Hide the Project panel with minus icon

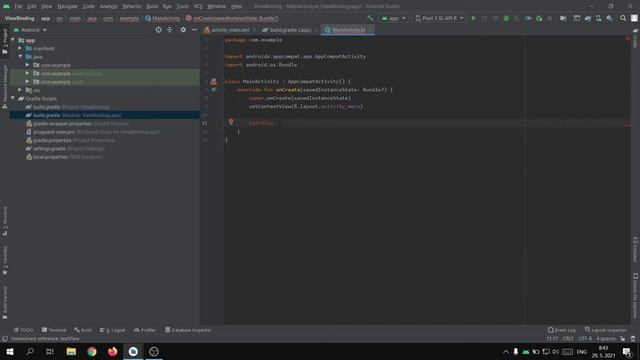pos(194,30)
